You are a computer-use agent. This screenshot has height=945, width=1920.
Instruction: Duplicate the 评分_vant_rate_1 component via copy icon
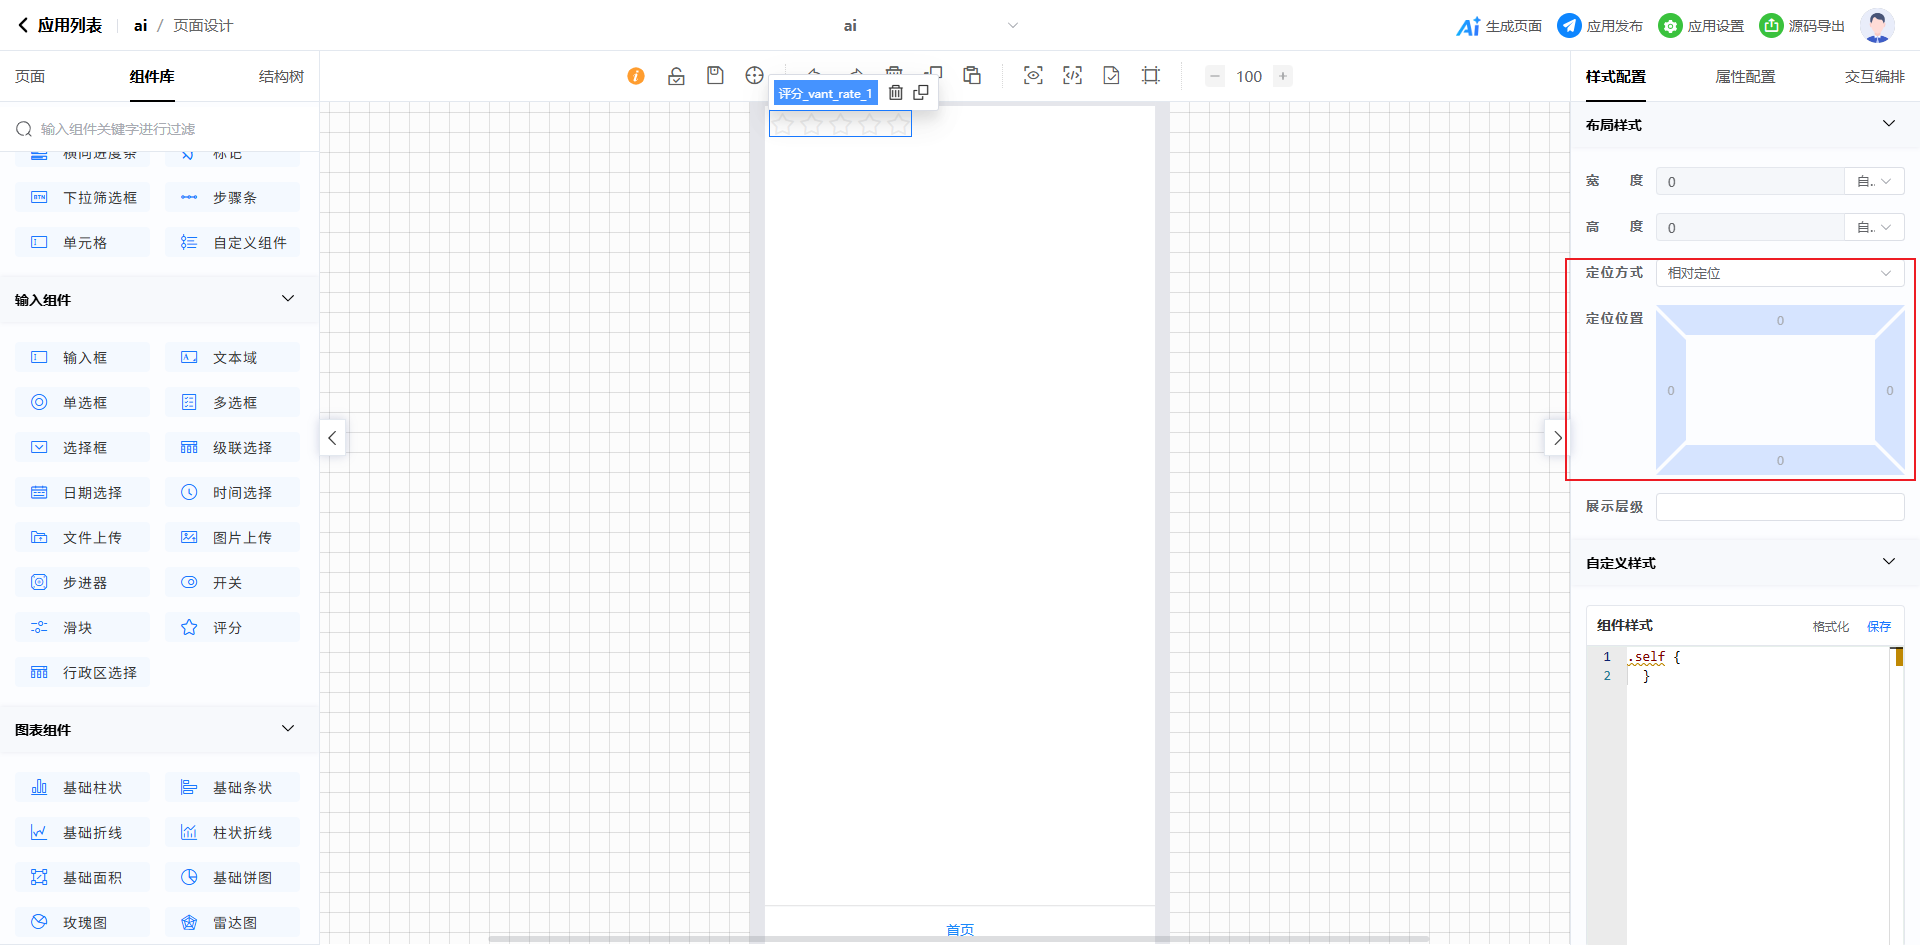pyautogui.click(x=921, y=93)
